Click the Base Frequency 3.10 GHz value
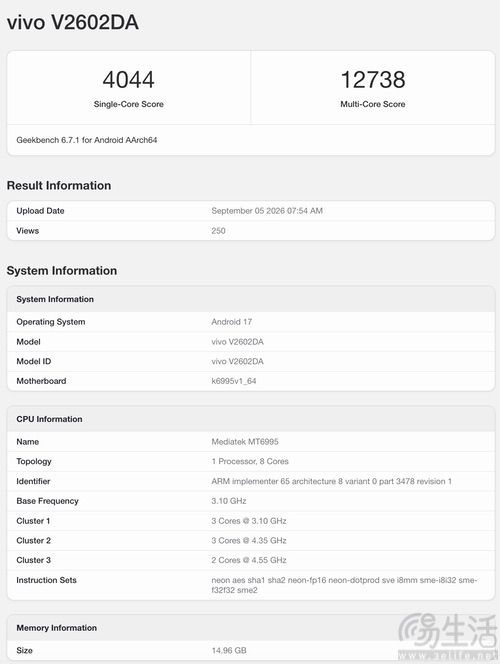The image size is (500, 664). point(229,501)
